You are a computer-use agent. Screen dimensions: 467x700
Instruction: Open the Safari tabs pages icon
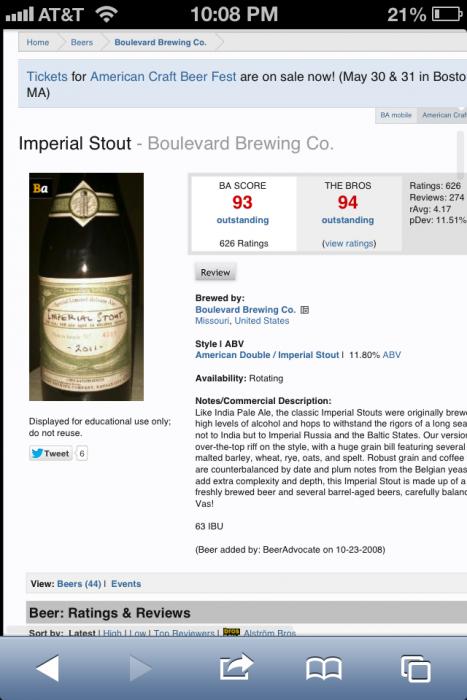tap(416, 668)
